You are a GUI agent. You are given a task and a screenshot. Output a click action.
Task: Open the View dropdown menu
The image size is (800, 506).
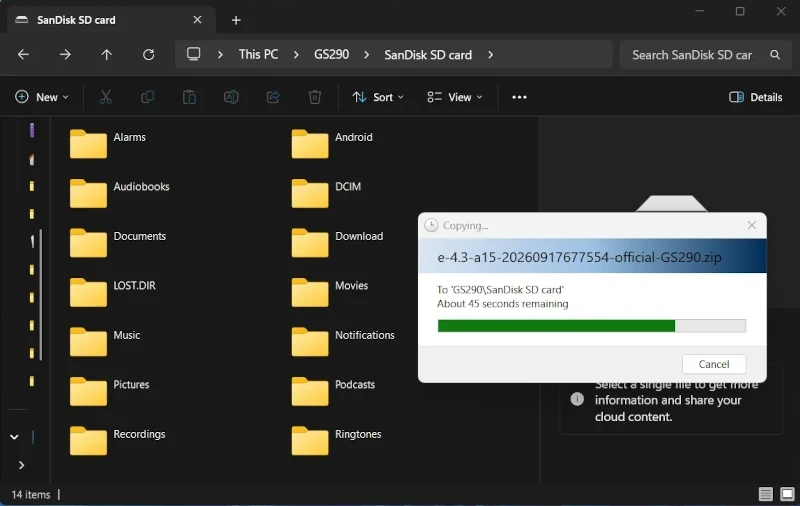coord(455,97)
